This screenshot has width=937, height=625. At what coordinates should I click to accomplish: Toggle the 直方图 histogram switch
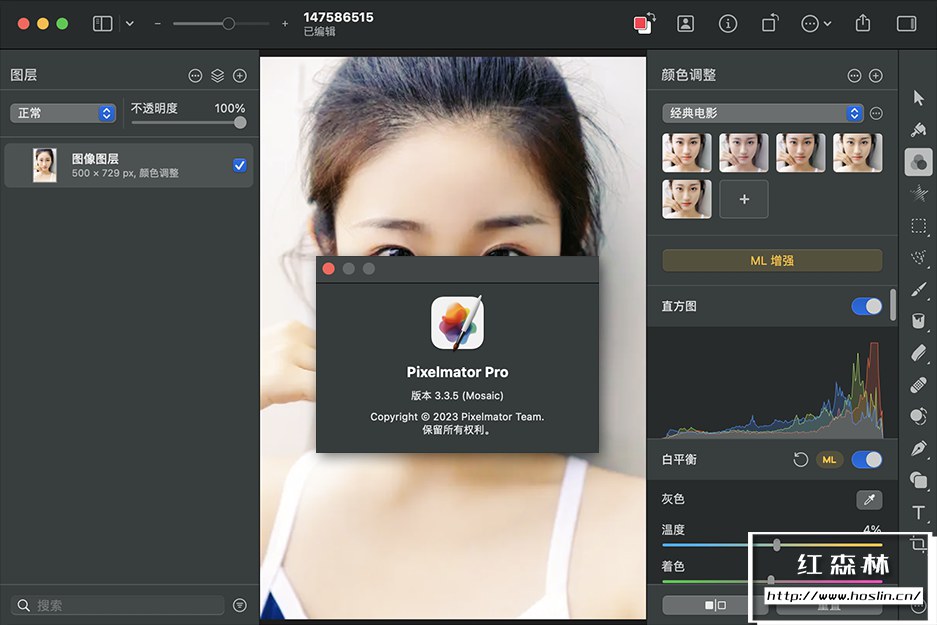pyautogui.click(x=866, y=306)
